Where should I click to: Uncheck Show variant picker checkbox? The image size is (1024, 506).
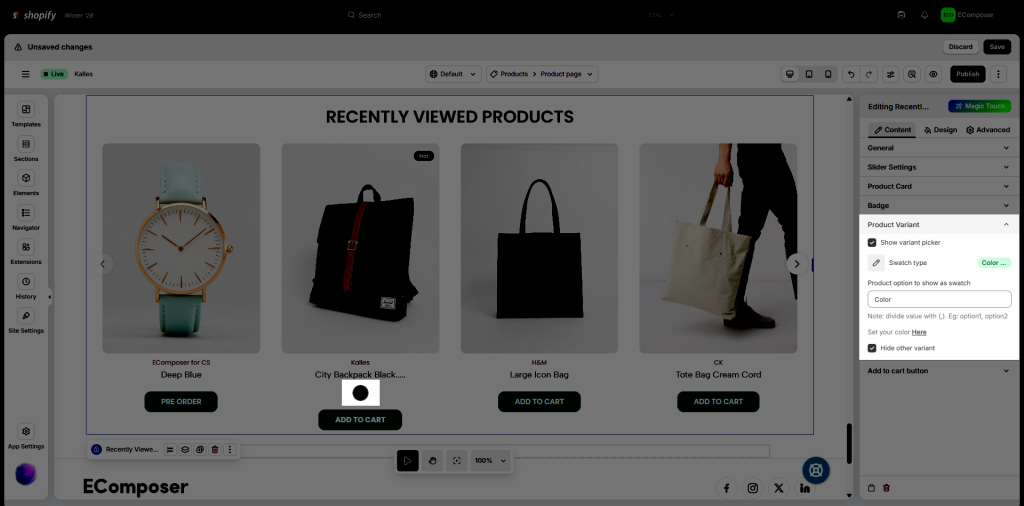872,243
